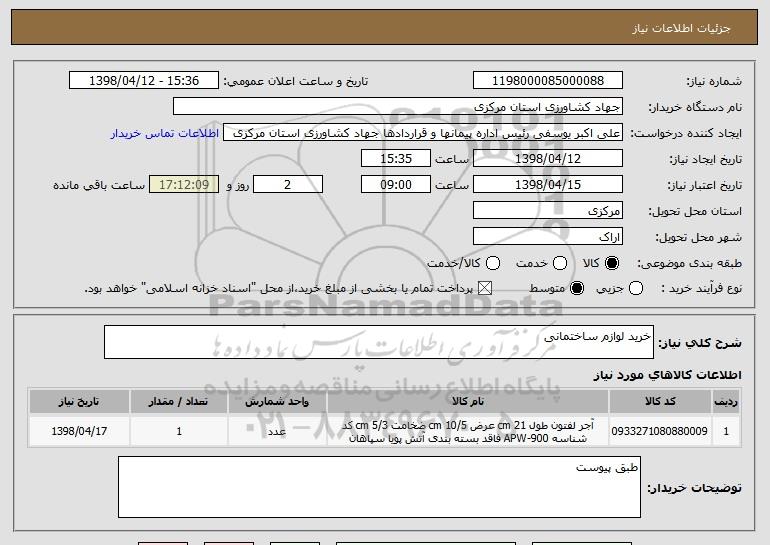
Task: Click نام کالا column header
Action: pyautogui.click(x=468, y=402)
